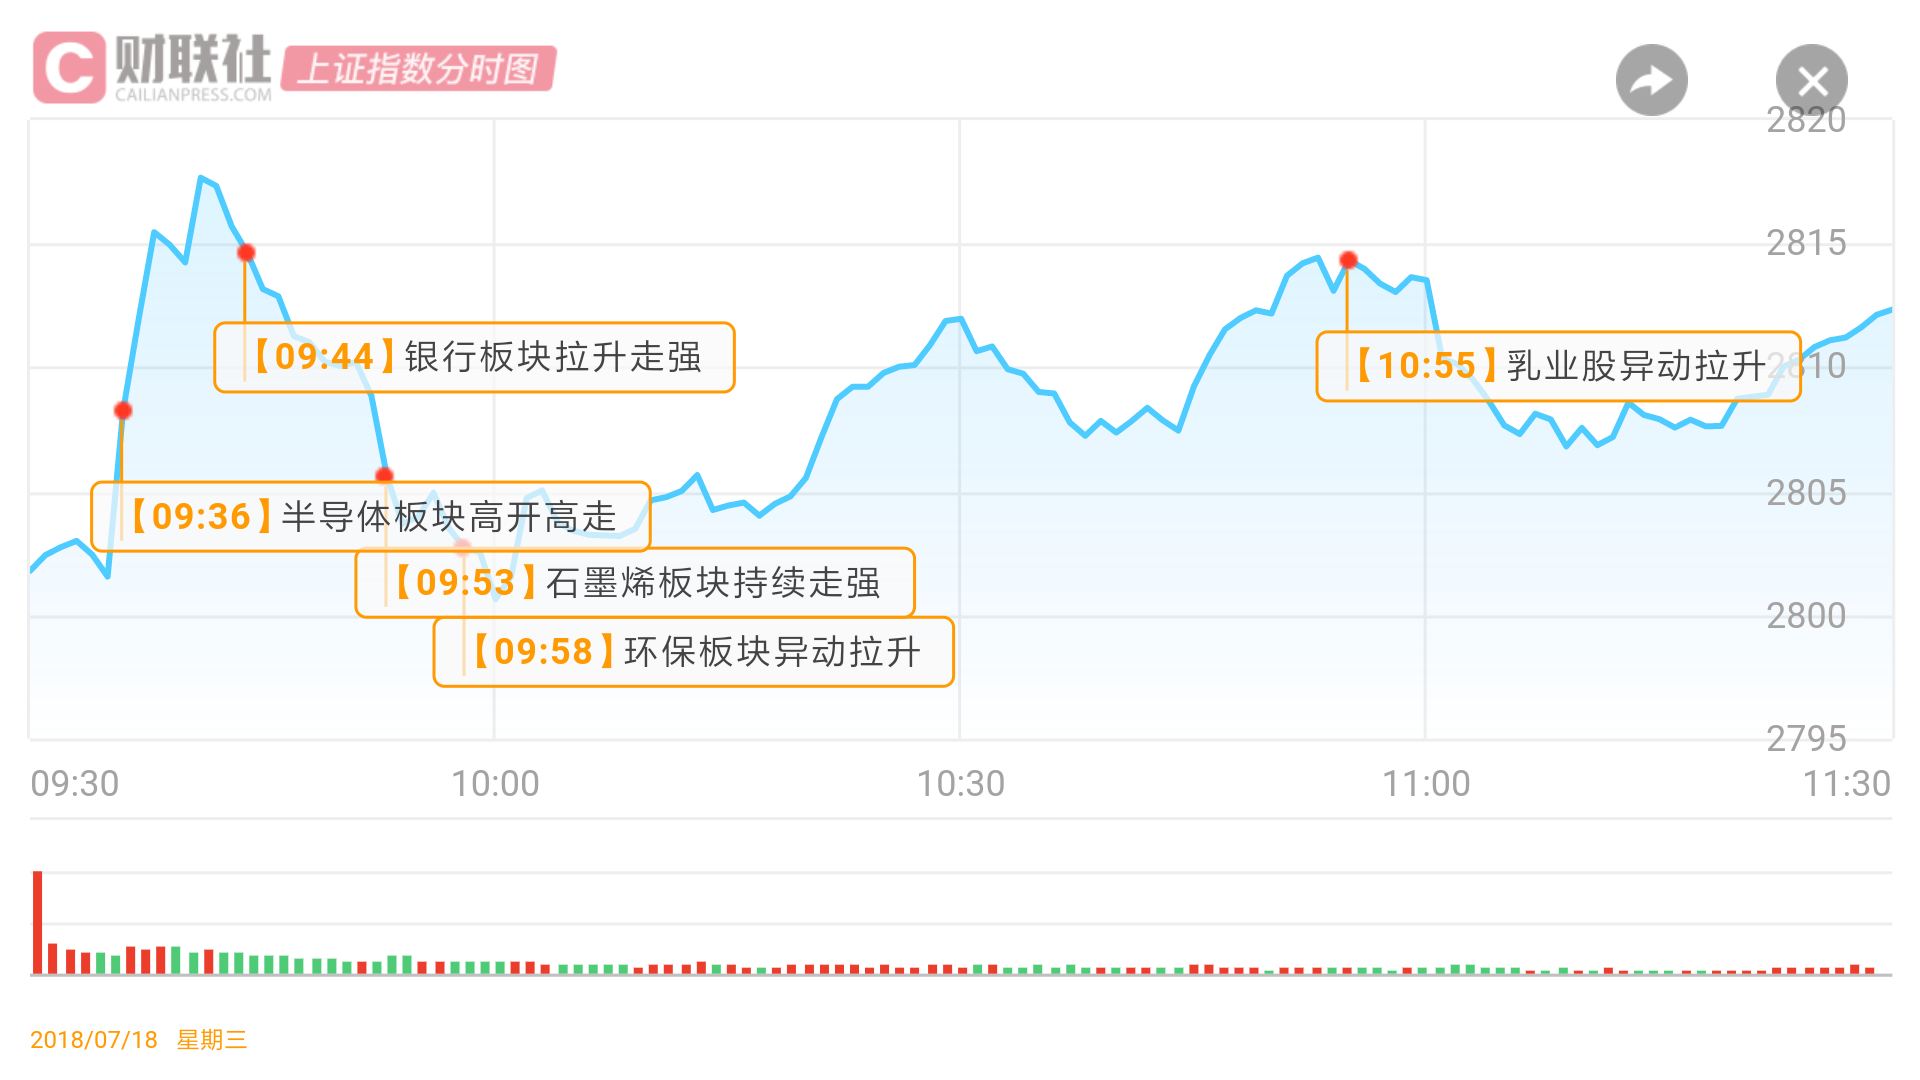
Task: Click the 2018/07/18 date text
Action: tap(94, 1040)
